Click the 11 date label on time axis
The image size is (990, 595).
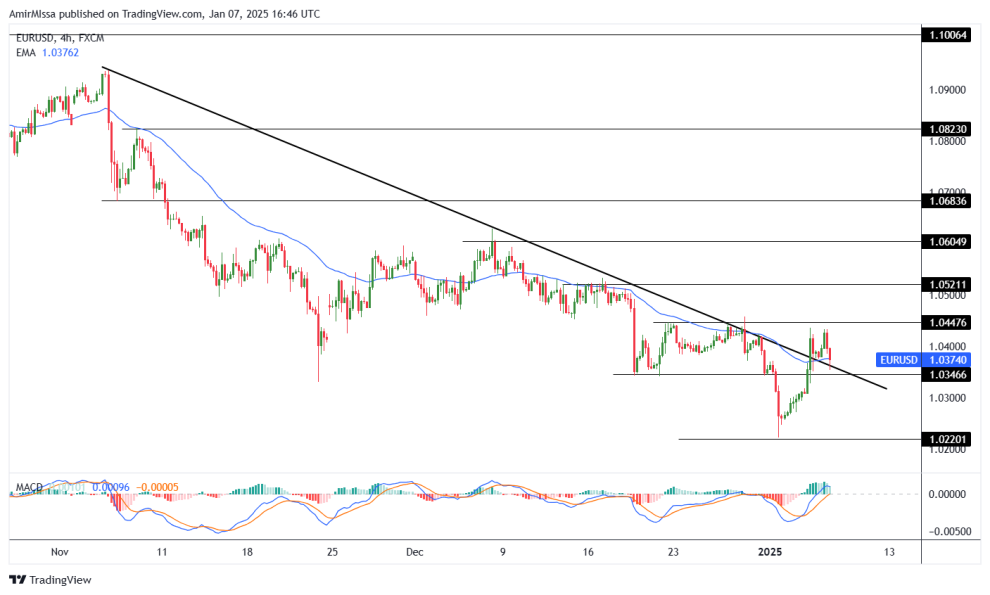pyautogui.click(x=162, y=552)
